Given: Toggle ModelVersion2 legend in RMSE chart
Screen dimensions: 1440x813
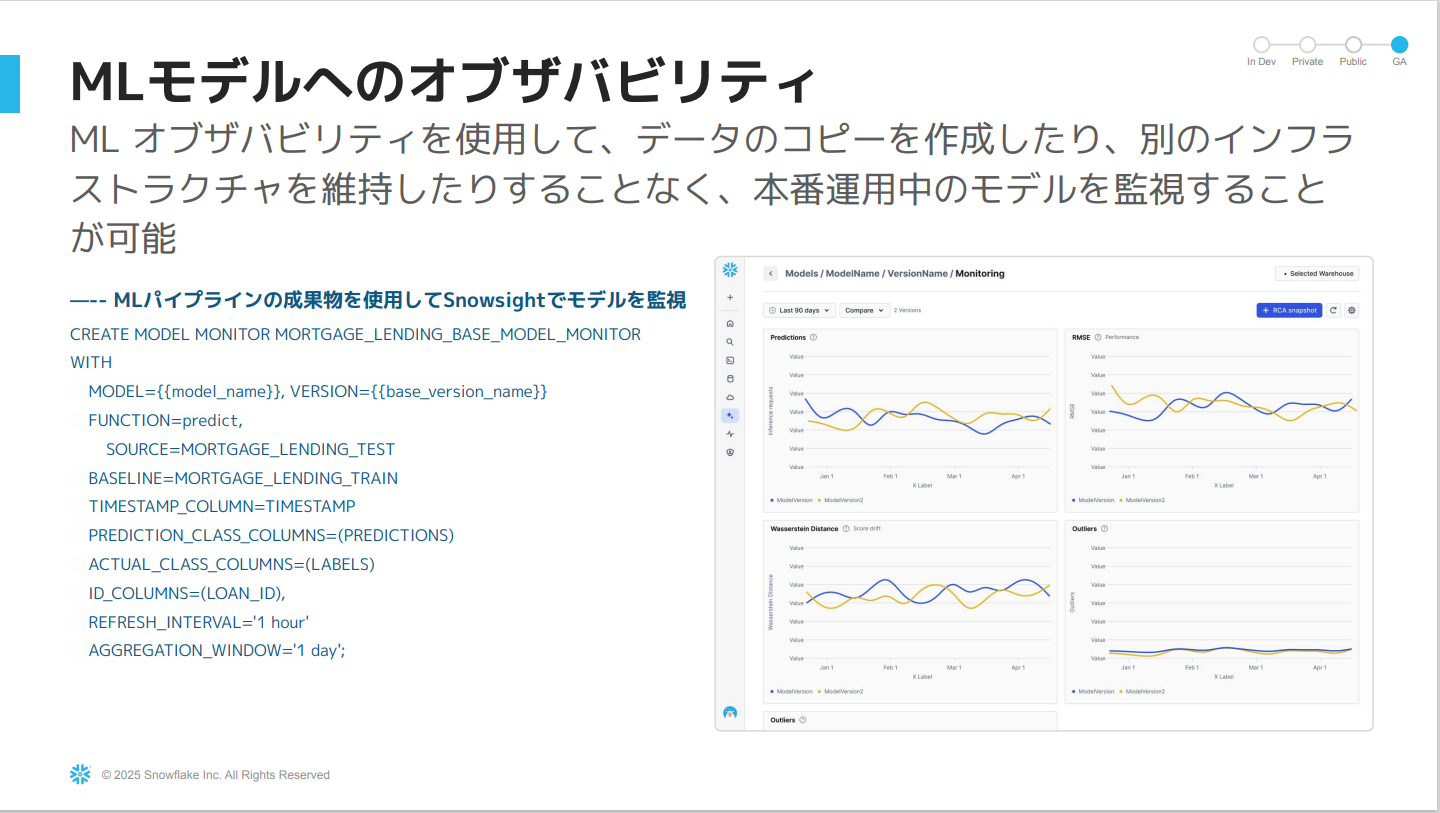Looking at the screenshot, I should click(x=1142, y=500).
